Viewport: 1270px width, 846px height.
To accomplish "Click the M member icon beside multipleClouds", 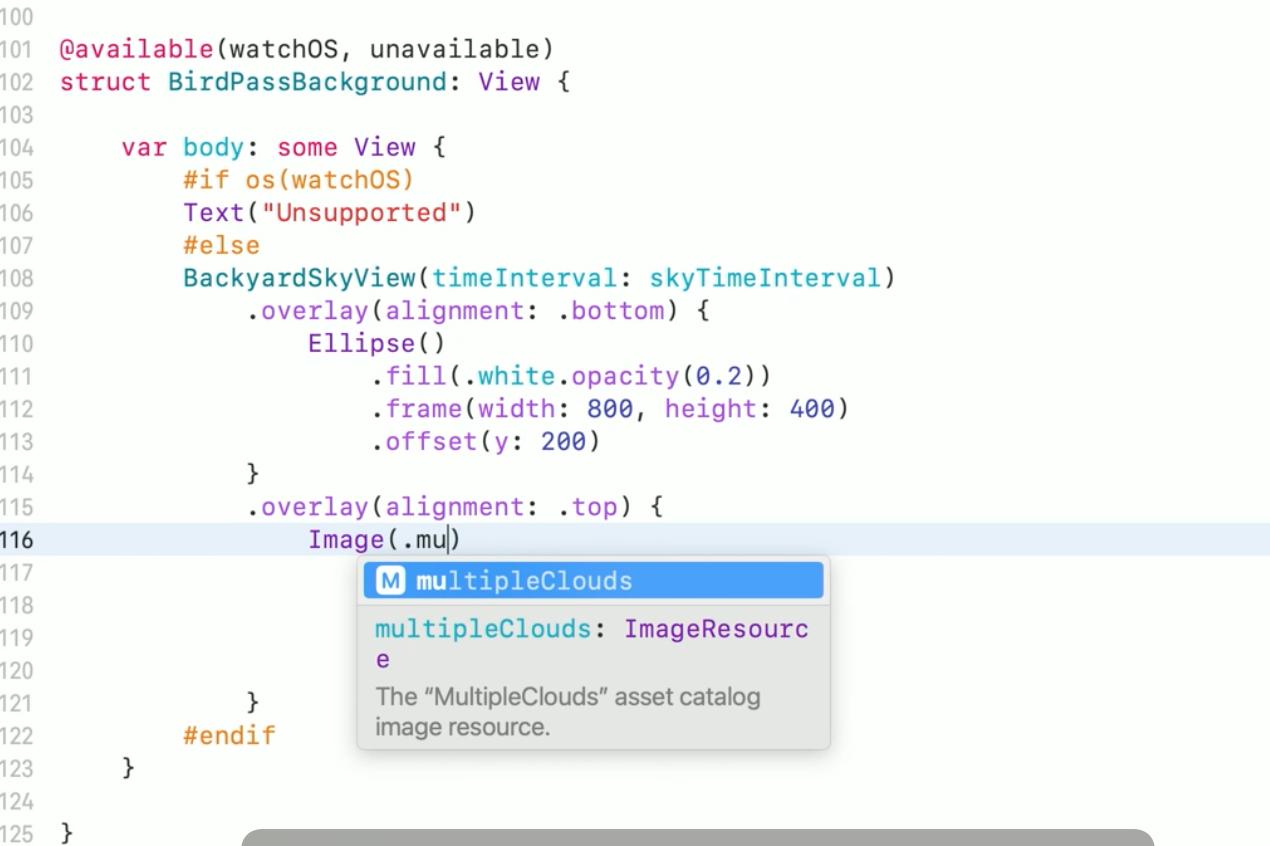I will (389, 580).
